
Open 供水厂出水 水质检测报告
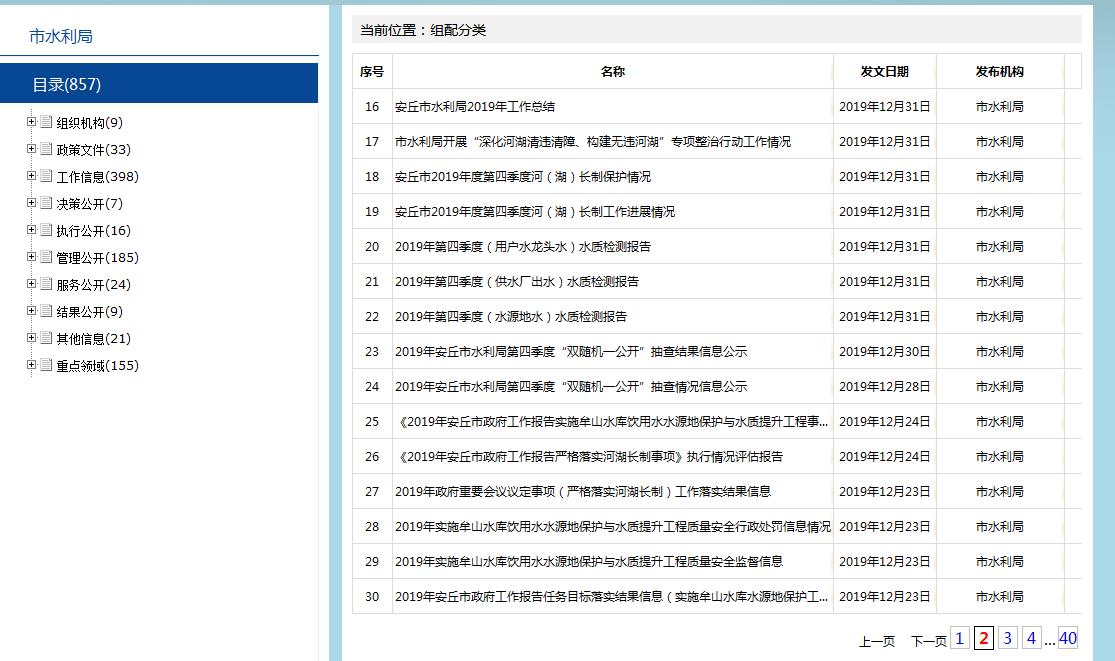pos(517,281)
